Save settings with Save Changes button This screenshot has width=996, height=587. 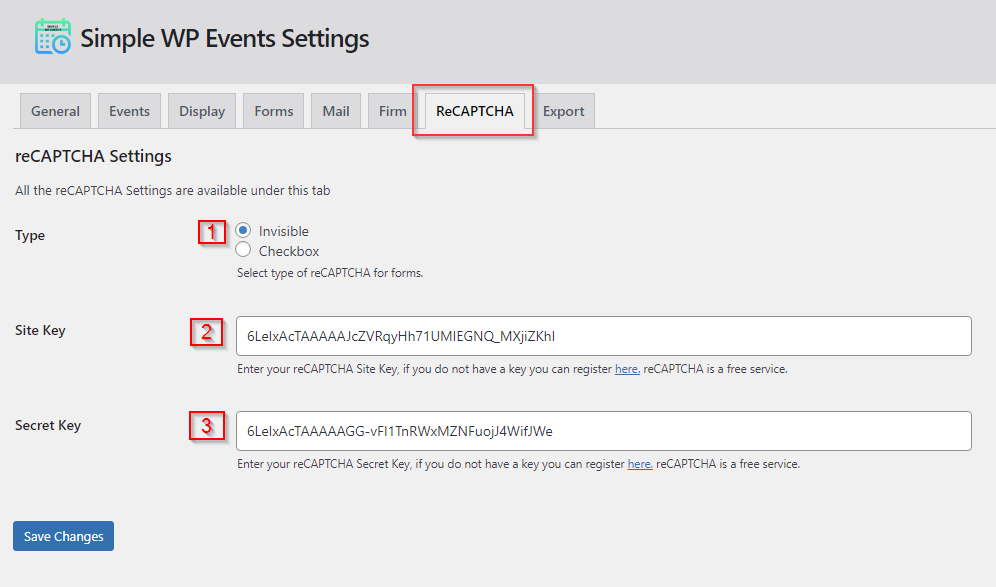[64, 536]
